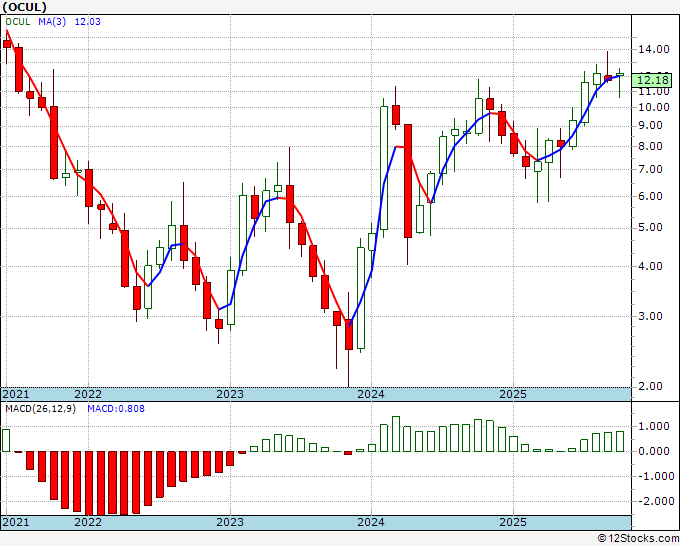Click the 1.000 MACD axis label
Viewport: 680px width, 546px height.
(654, 427)
